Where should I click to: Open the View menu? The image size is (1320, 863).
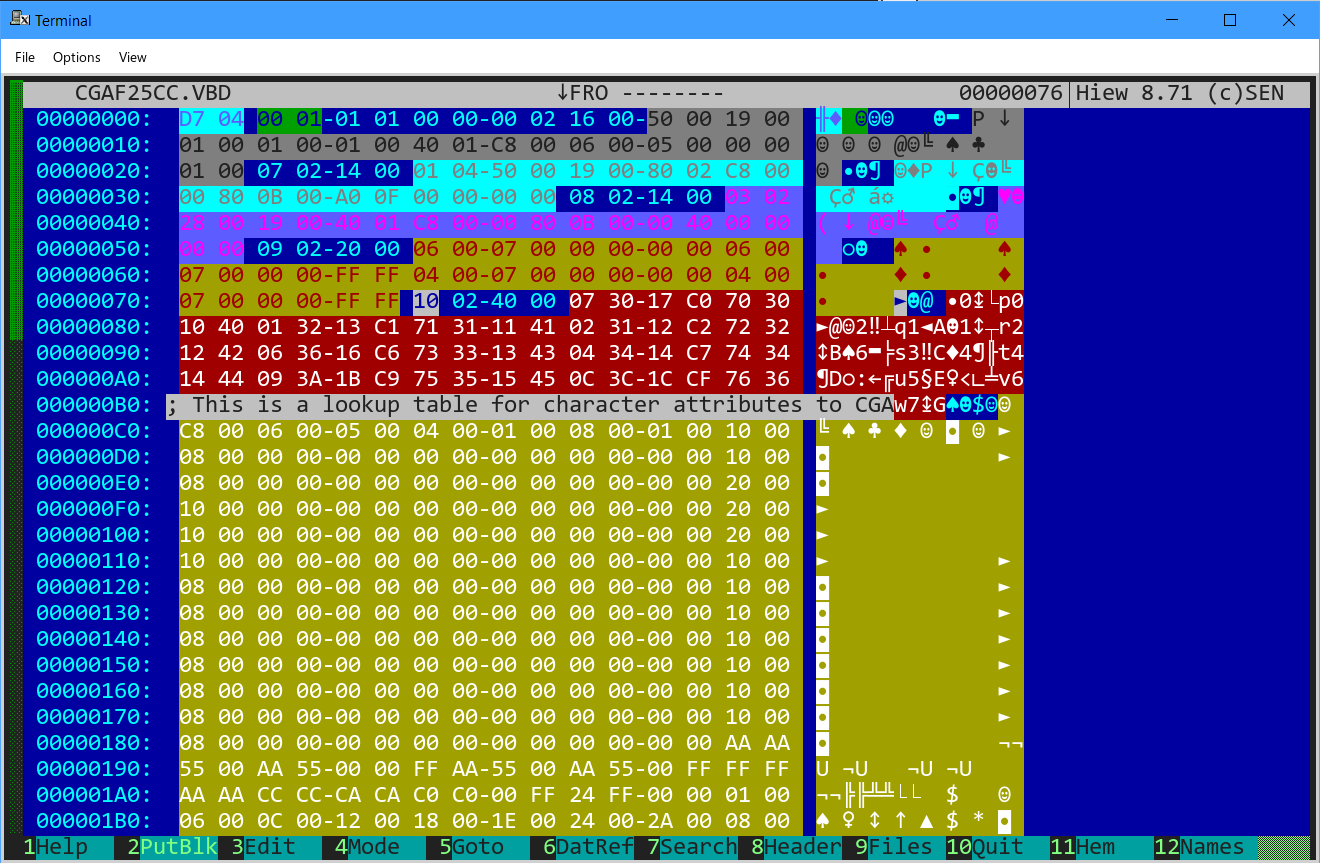click(133, 57)
